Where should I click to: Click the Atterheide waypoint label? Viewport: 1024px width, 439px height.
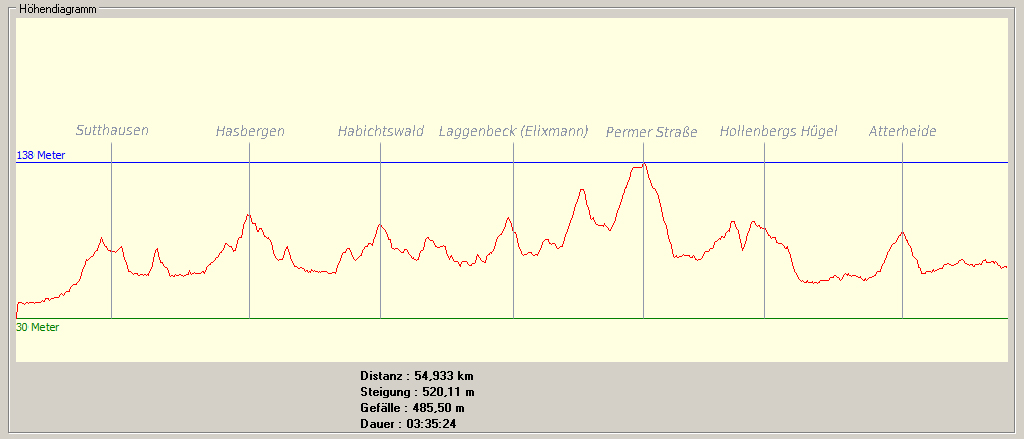pos(902,131)
